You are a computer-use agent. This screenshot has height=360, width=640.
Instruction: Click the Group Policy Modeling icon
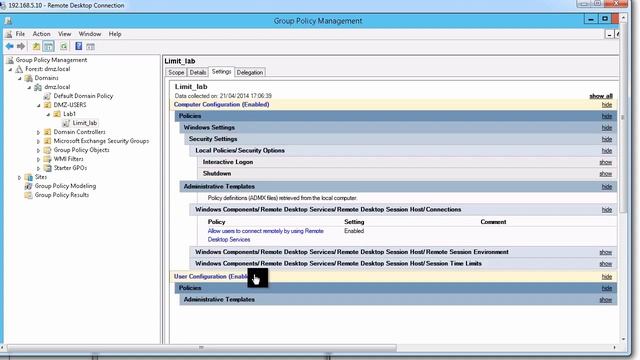coord(29,186)
